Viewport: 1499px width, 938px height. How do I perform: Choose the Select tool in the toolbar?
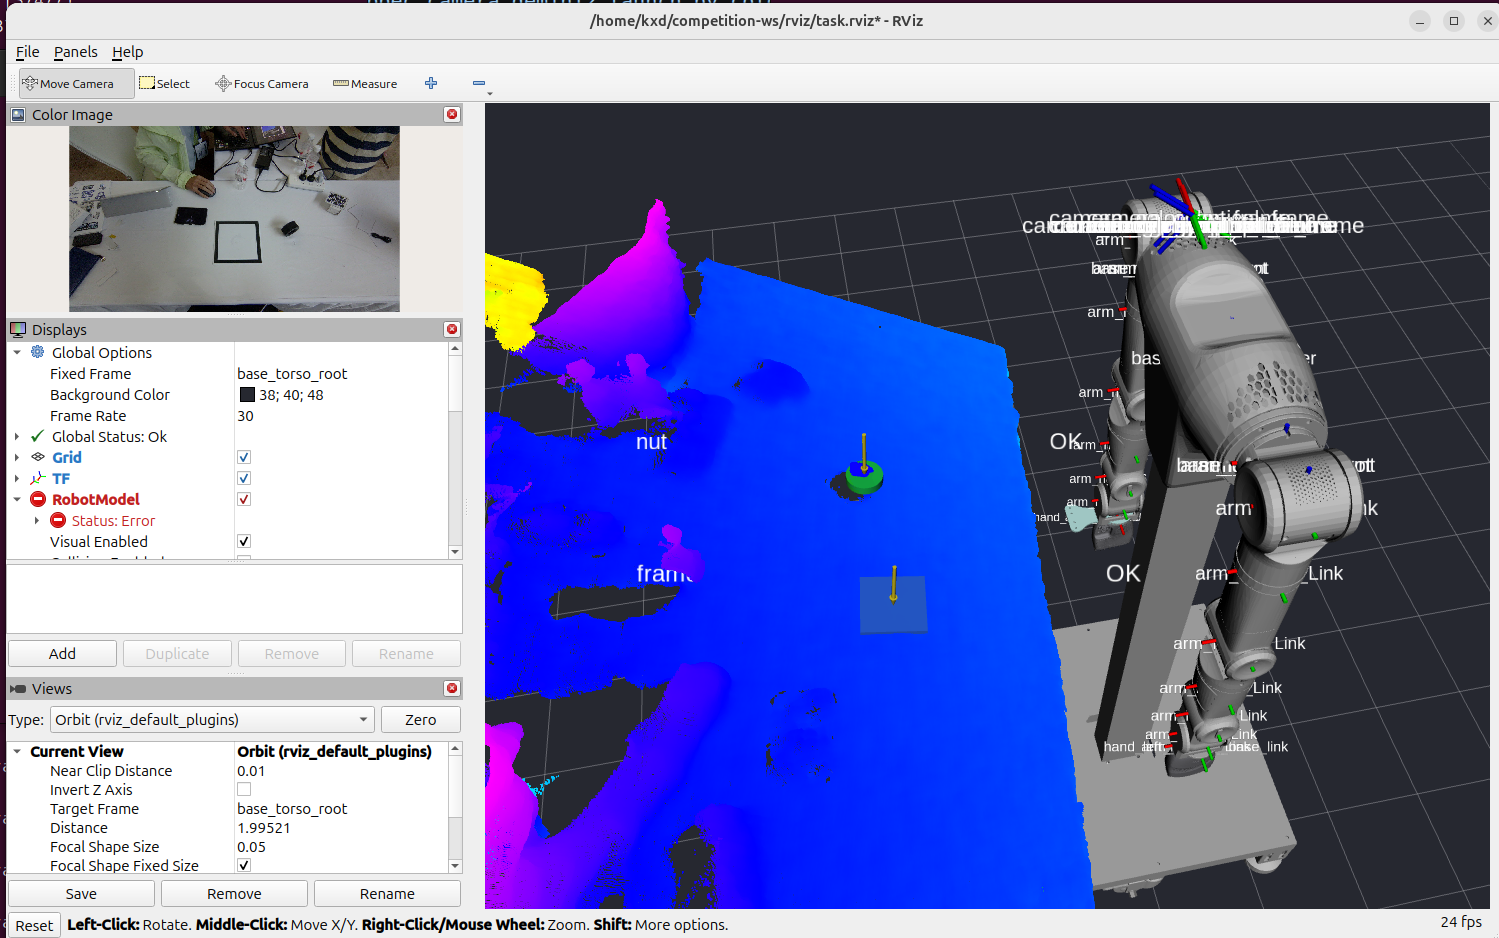tap(164, 84)
